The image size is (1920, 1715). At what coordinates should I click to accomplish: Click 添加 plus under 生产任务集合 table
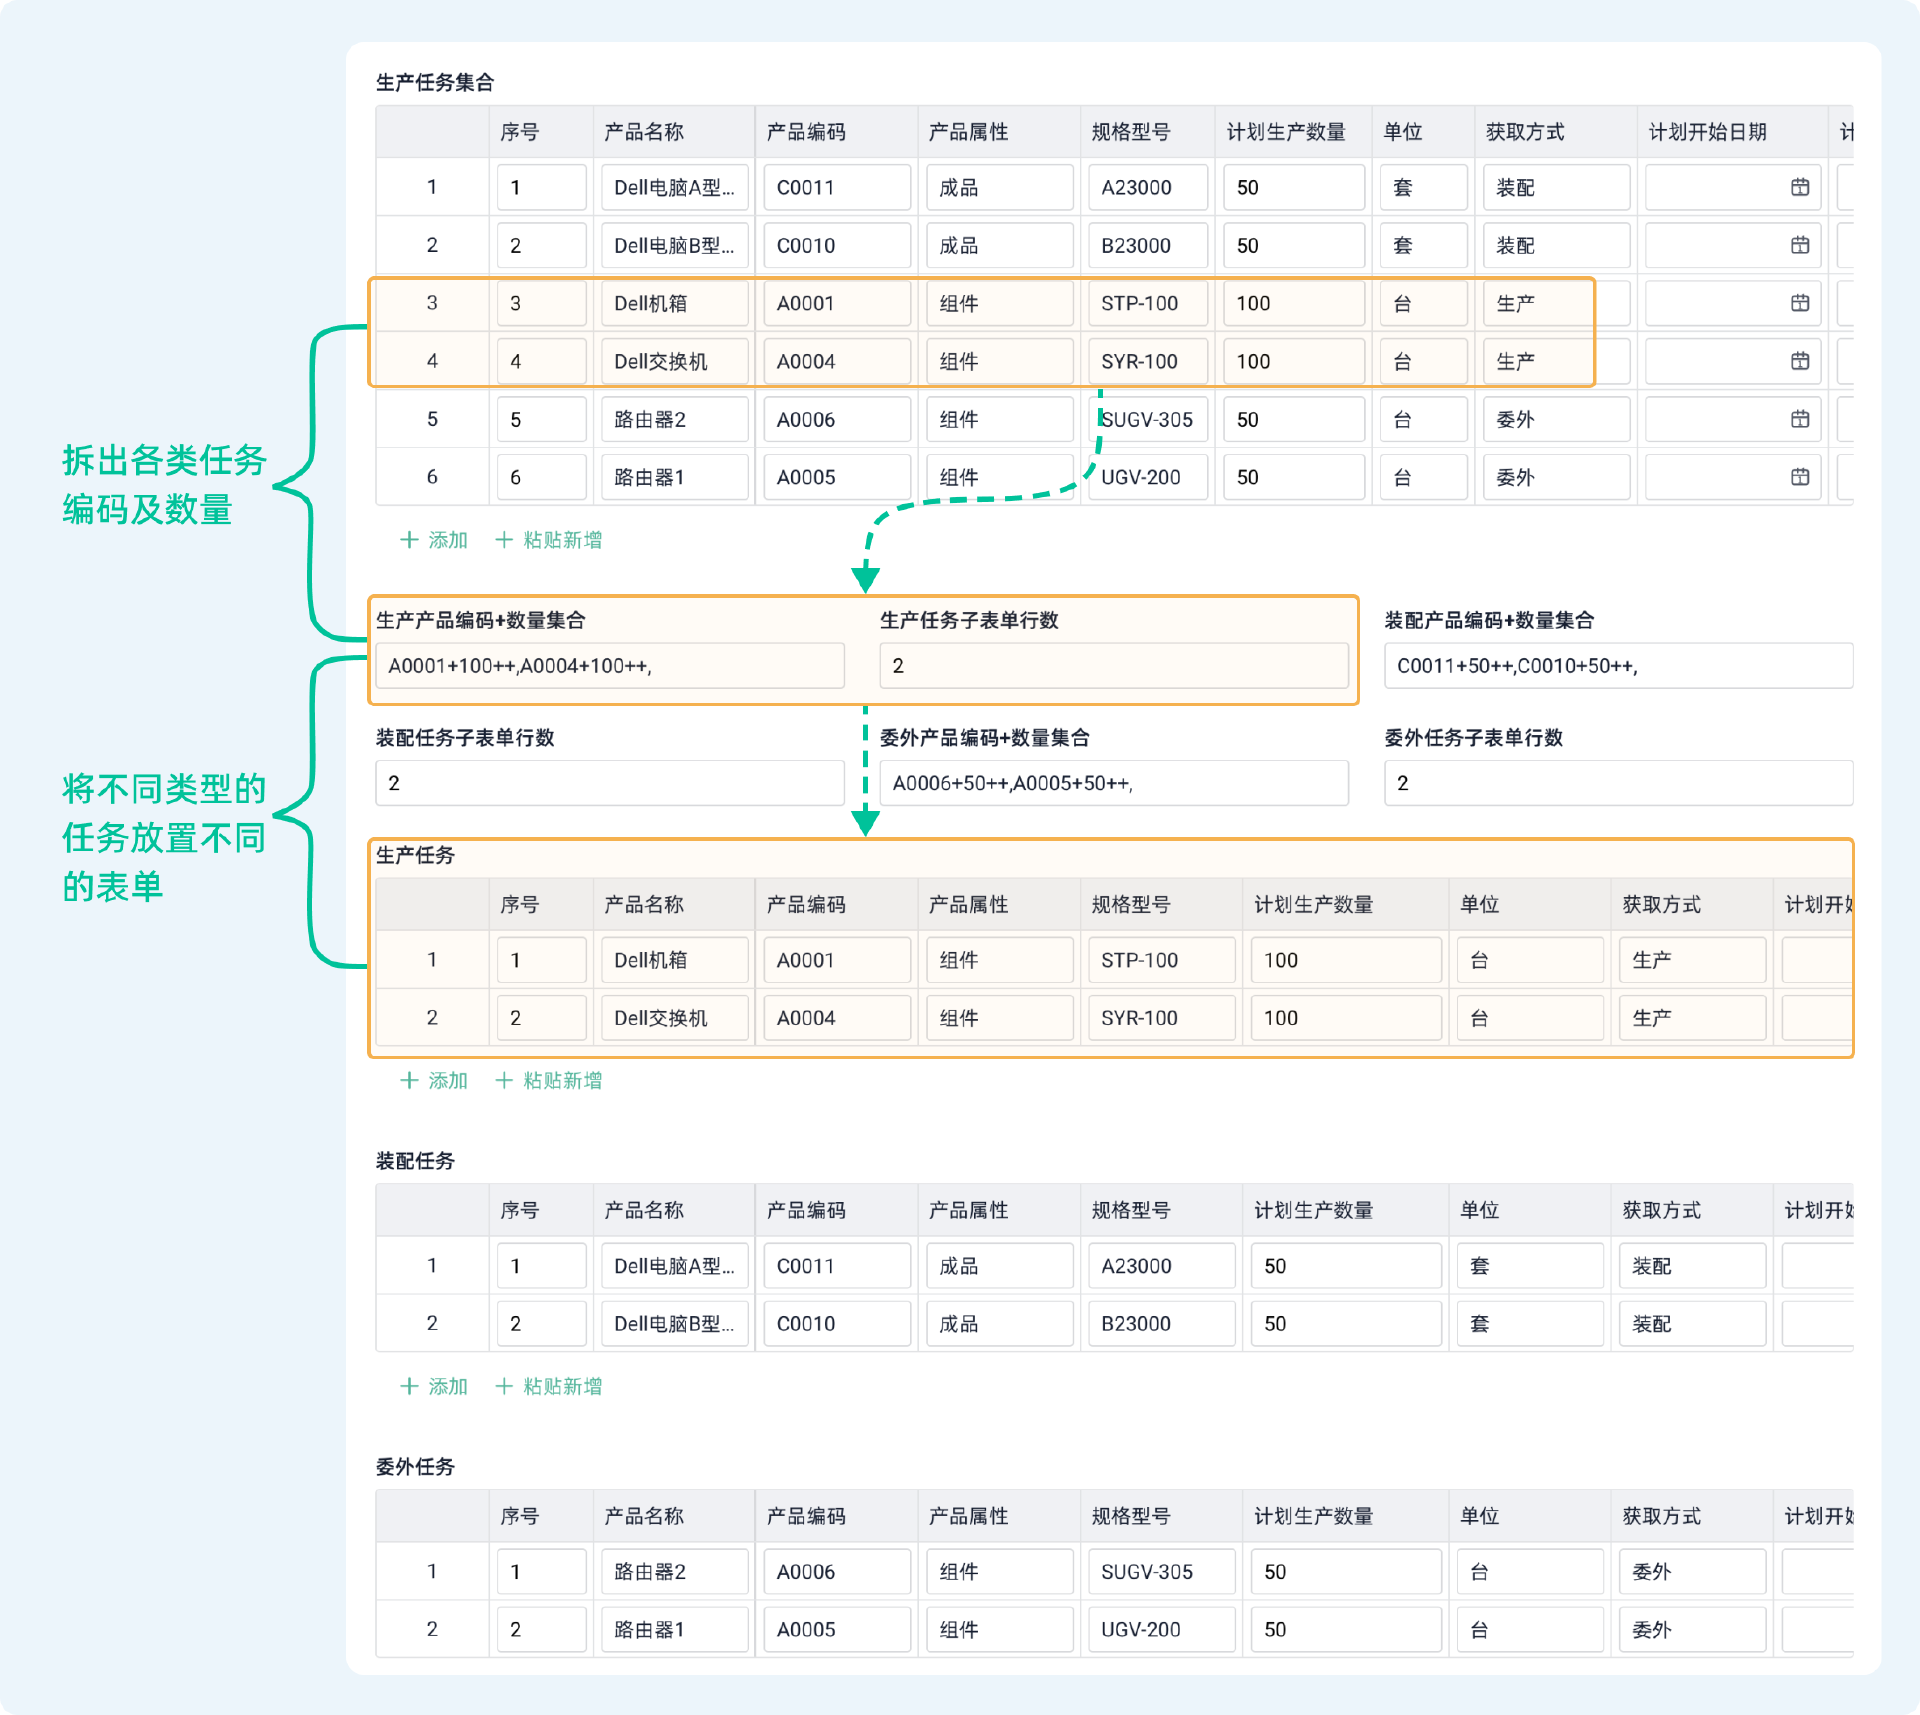point(434,540)
